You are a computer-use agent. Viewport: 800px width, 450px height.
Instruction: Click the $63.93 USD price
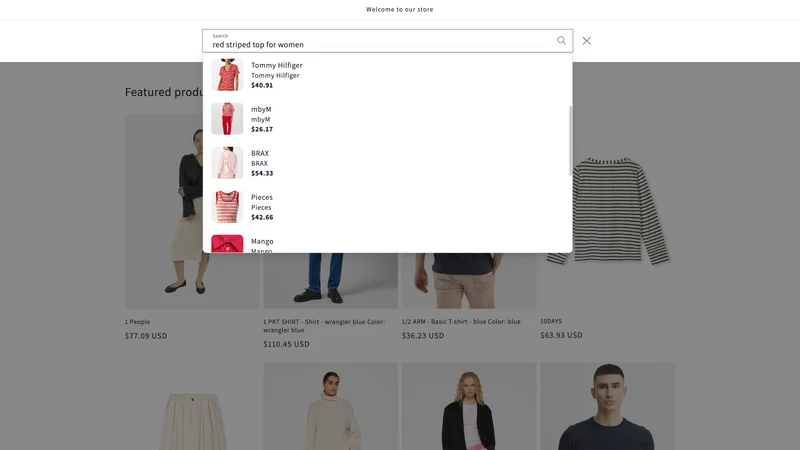pos(561,335)
